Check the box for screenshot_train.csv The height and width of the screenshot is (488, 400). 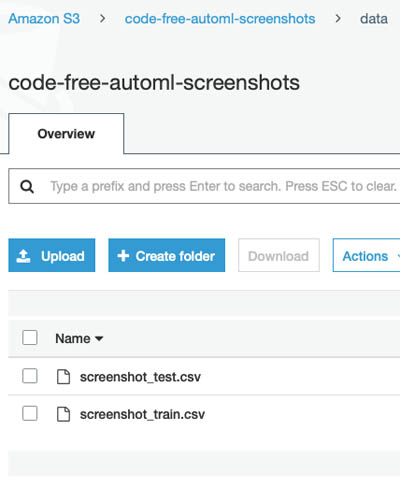pos(30,414)
